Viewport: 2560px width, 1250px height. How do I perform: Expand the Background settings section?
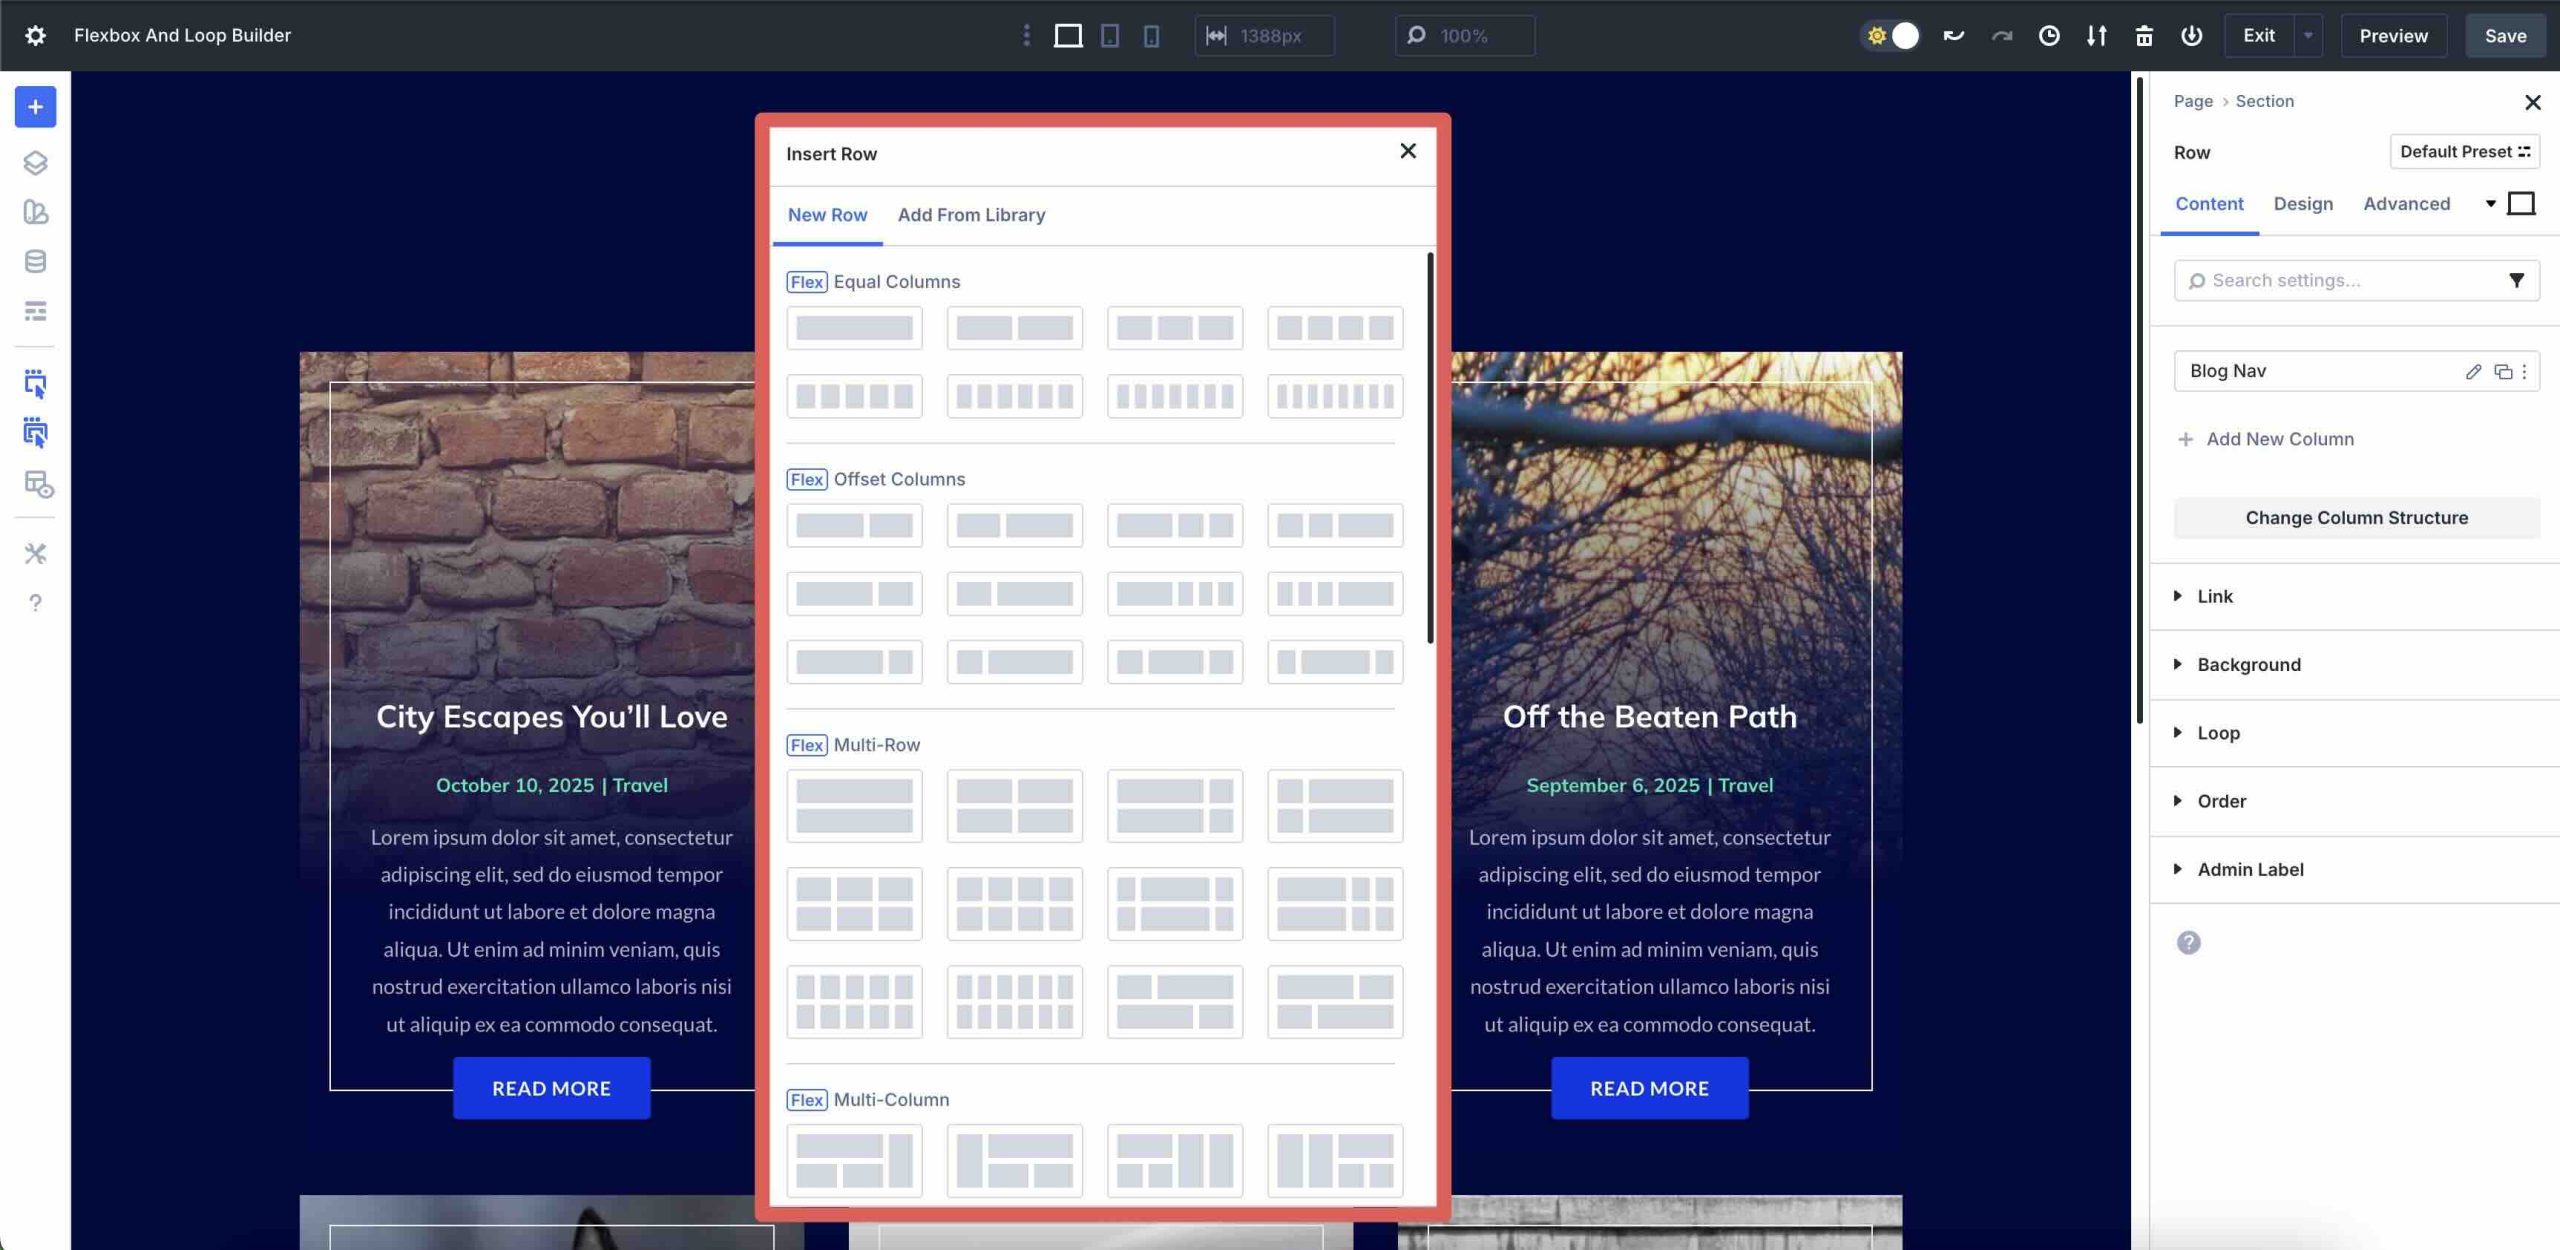tap(2247, 664)
